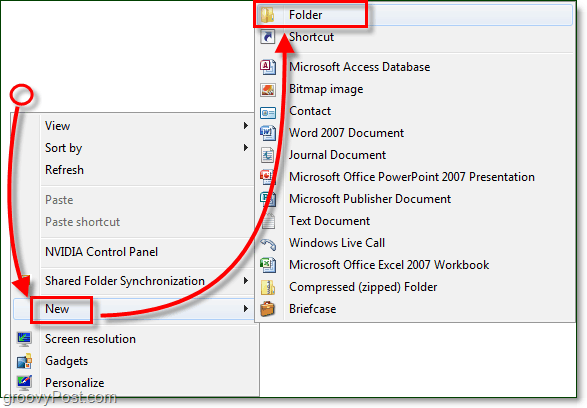Screen dimensions: 587x408
Task: Click the Screen resolution monitor icon
Action: coord(24,339)
